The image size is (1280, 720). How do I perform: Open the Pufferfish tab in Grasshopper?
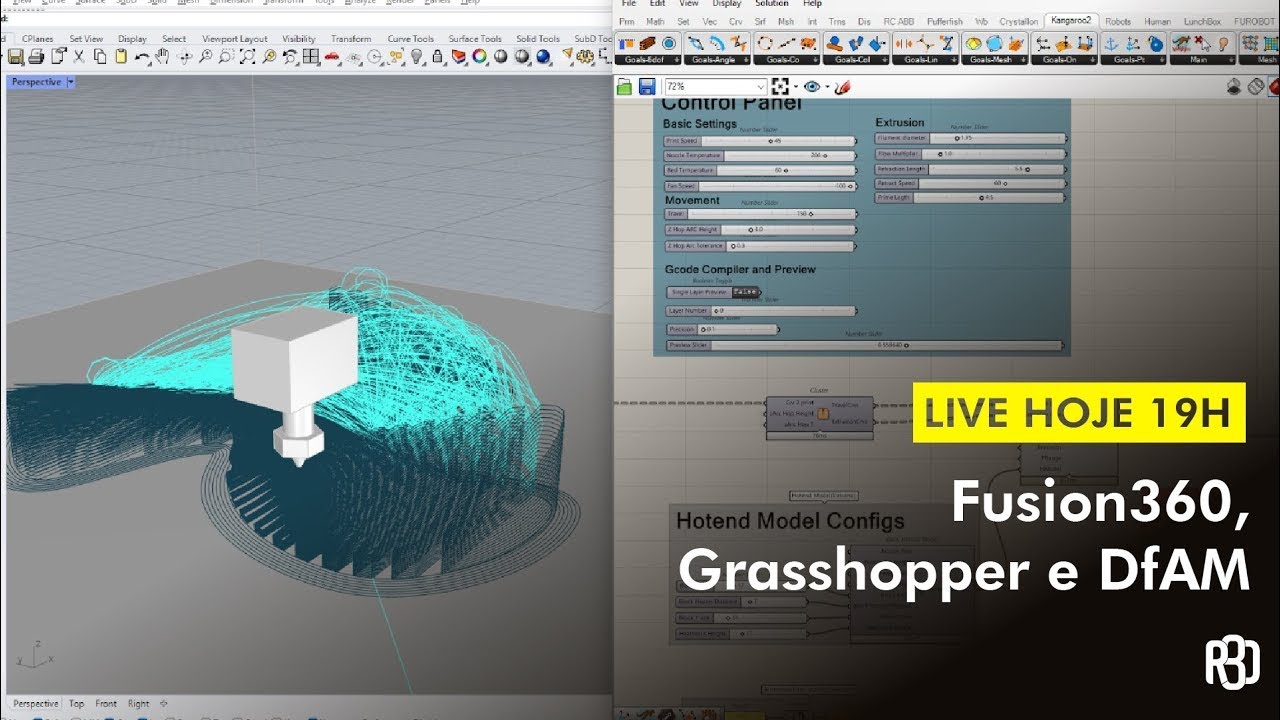(945, 21)
